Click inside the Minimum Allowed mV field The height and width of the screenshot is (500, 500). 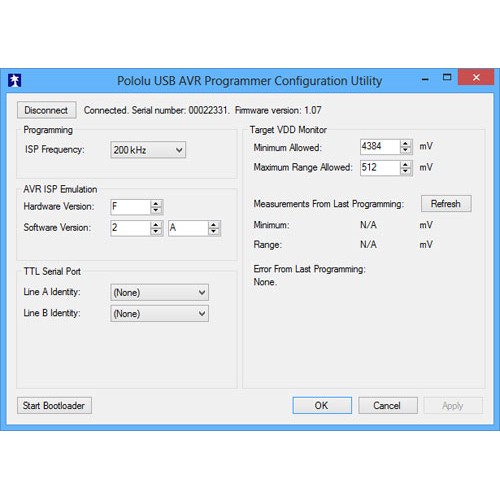point(380,147)
